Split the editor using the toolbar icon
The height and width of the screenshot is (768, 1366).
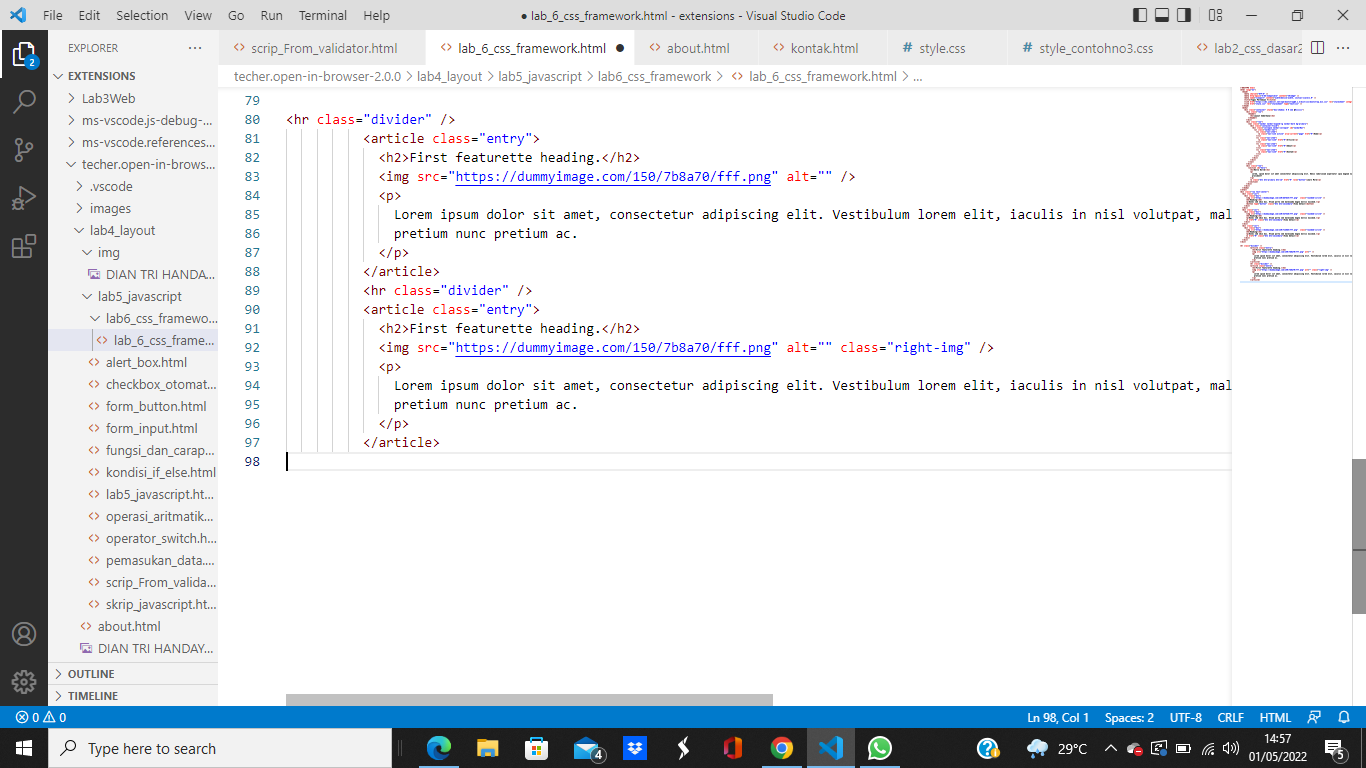point(1316,47)
